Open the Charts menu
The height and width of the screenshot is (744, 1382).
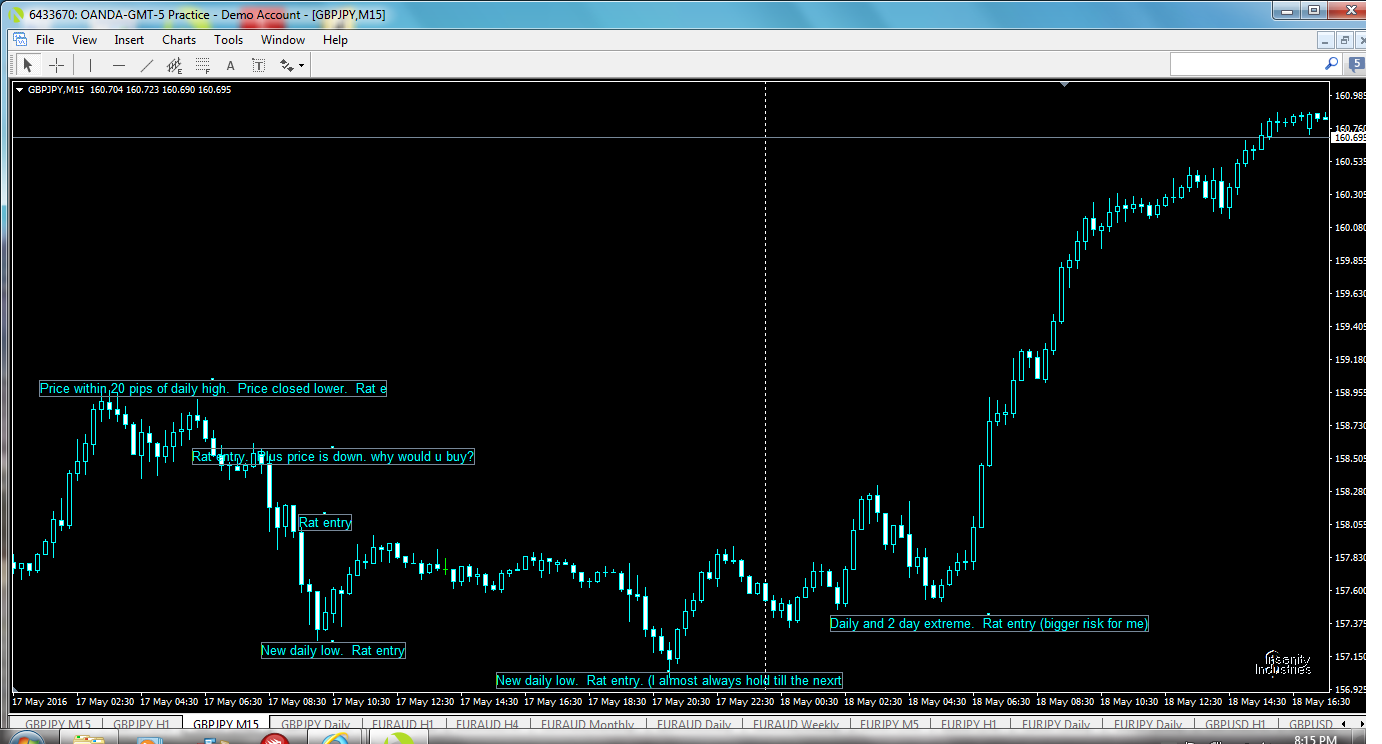[179, 40]
